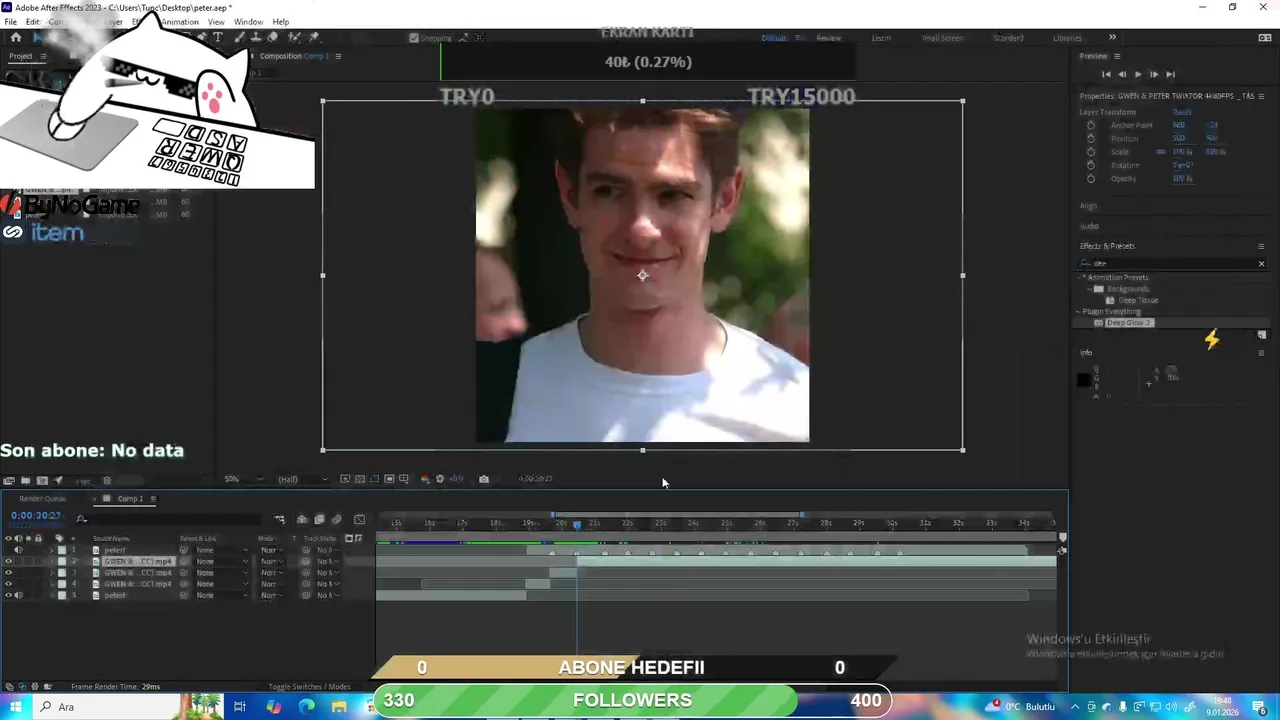Select the Puppet Pin tool
This screenshot has width=1280, height=720.
tap(314, 37)
